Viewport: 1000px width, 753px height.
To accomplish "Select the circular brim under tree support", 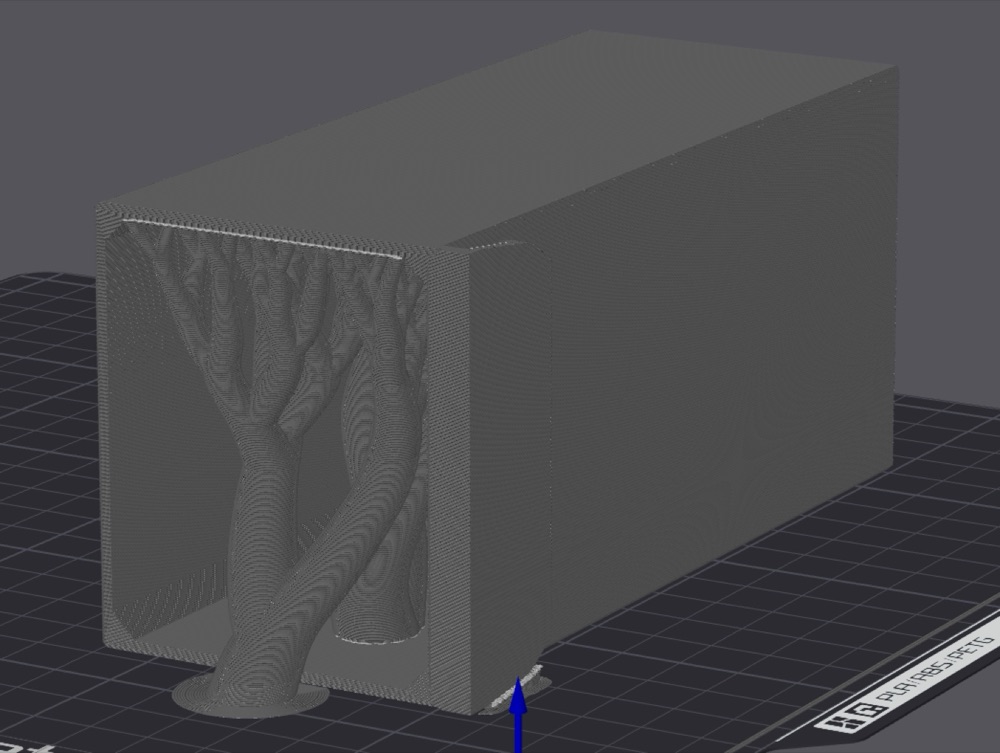I will pos(251,694).
